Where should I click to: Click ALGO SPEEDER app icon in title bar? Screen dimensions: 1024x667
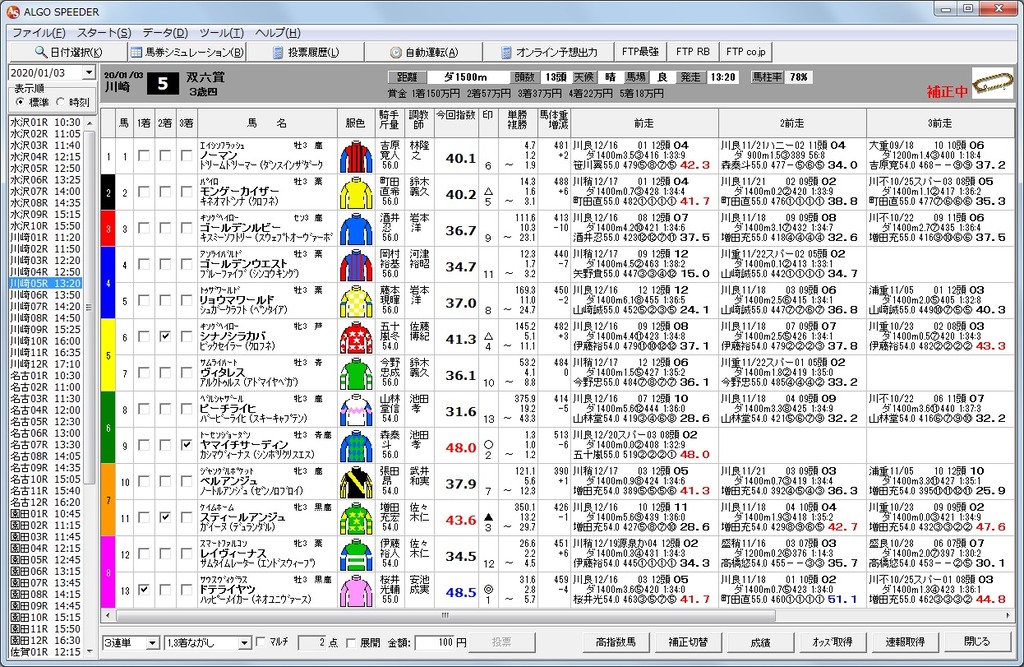click(13, 12)
